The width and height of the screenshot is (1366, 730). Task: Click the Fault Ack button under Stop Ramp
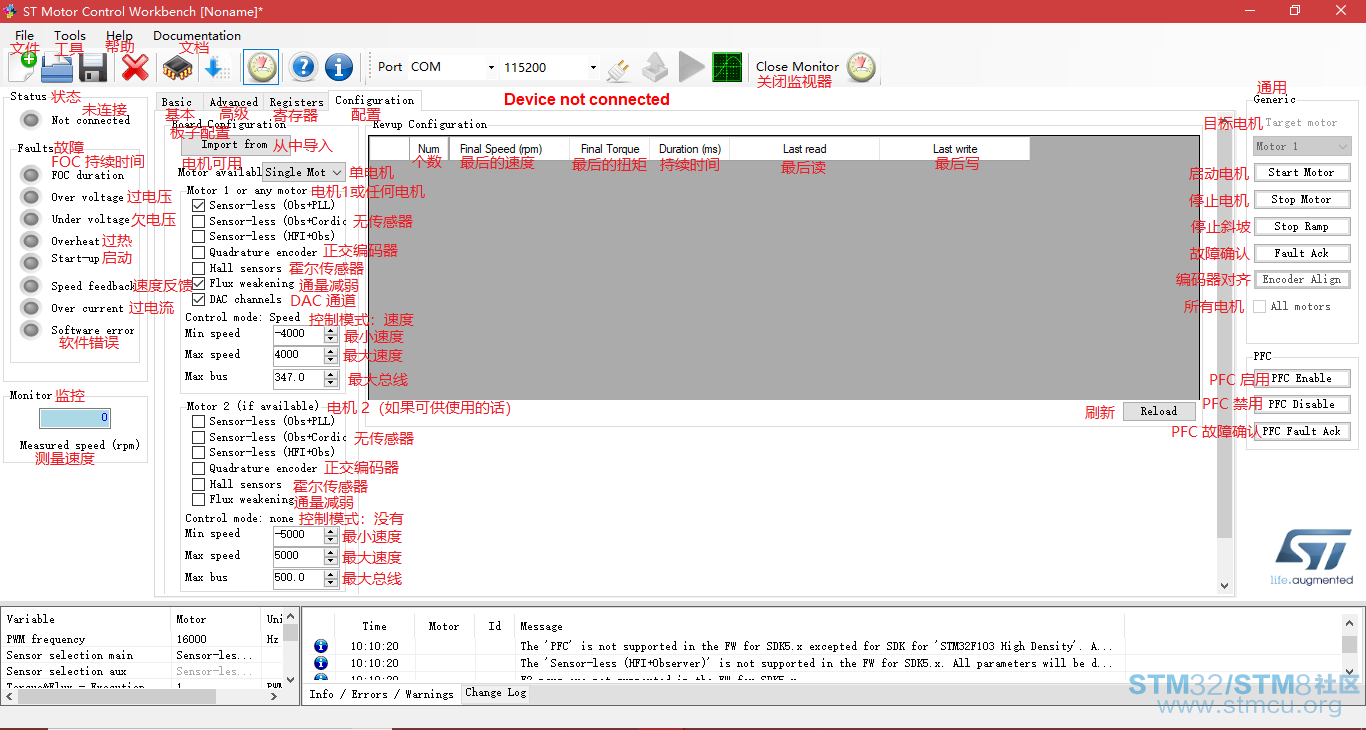coord(1302,254)
